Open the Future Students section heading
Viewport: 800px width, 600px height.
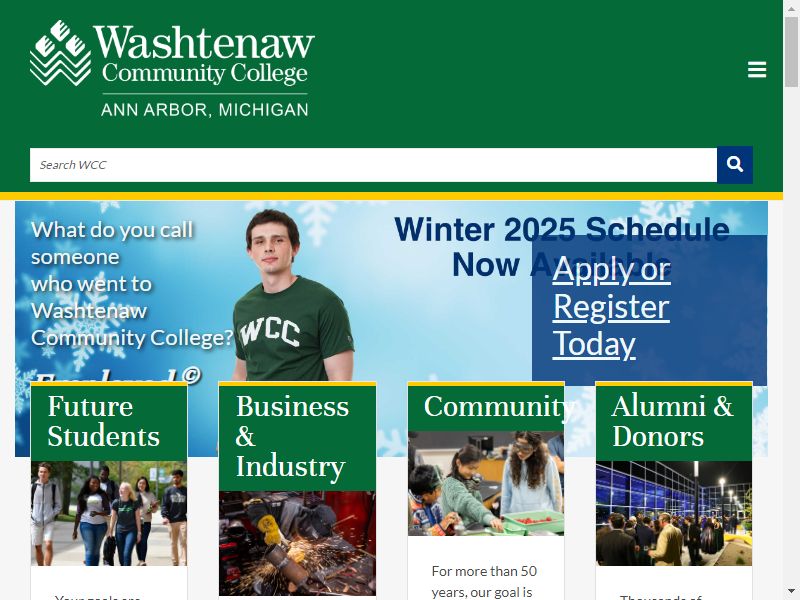point(104,421)
